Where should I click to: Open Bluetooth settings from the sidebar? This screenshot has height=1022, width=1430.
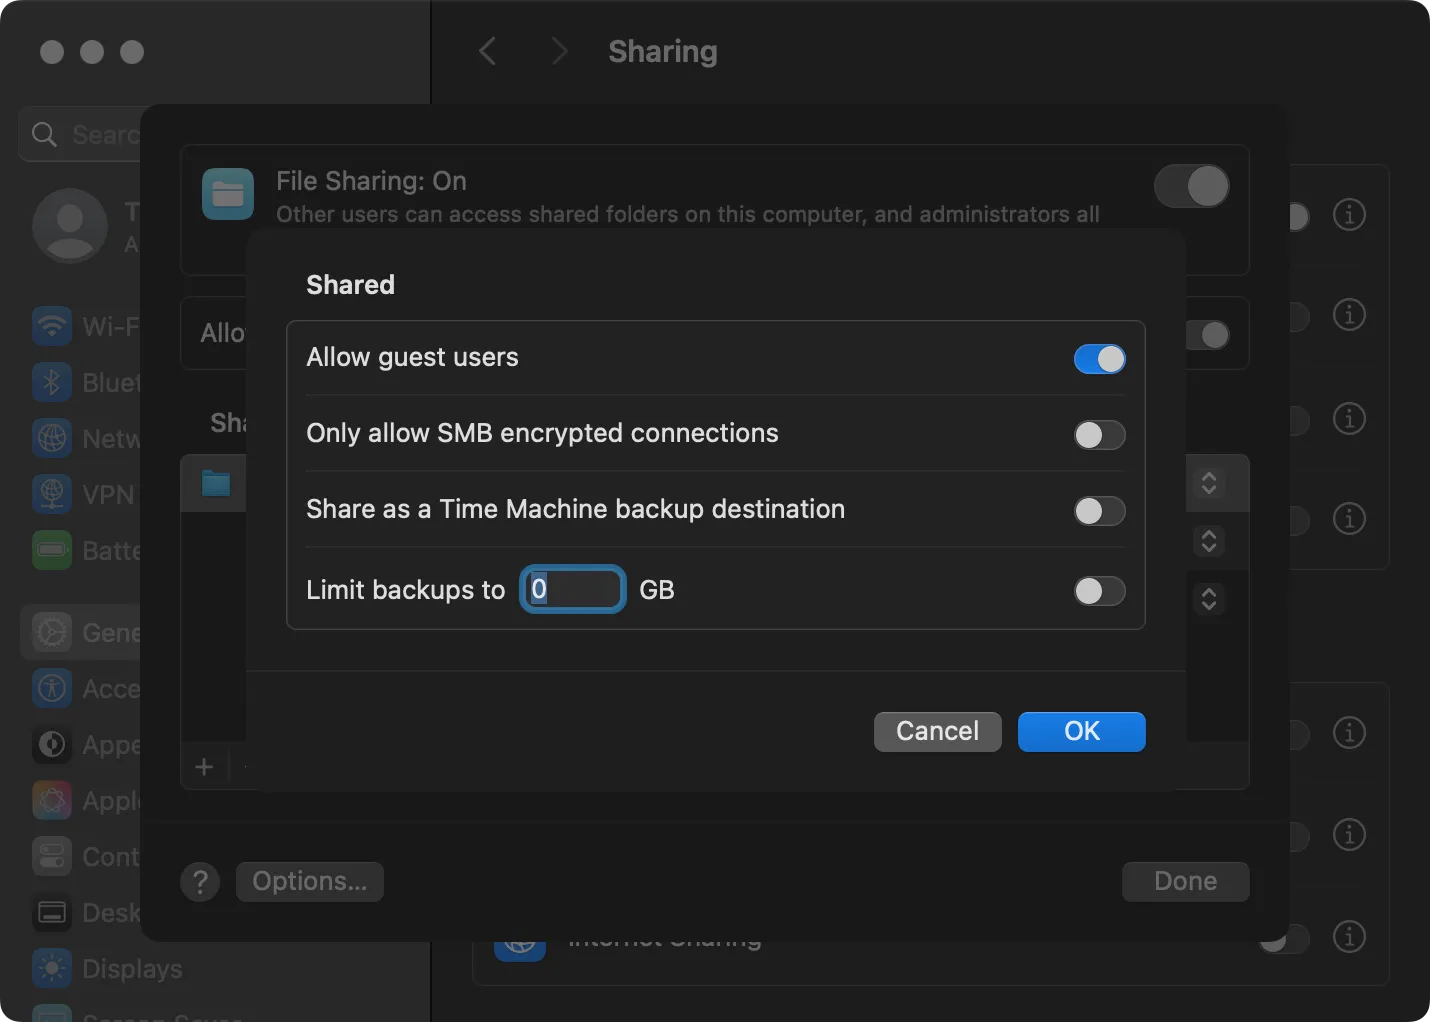(52, 382)
